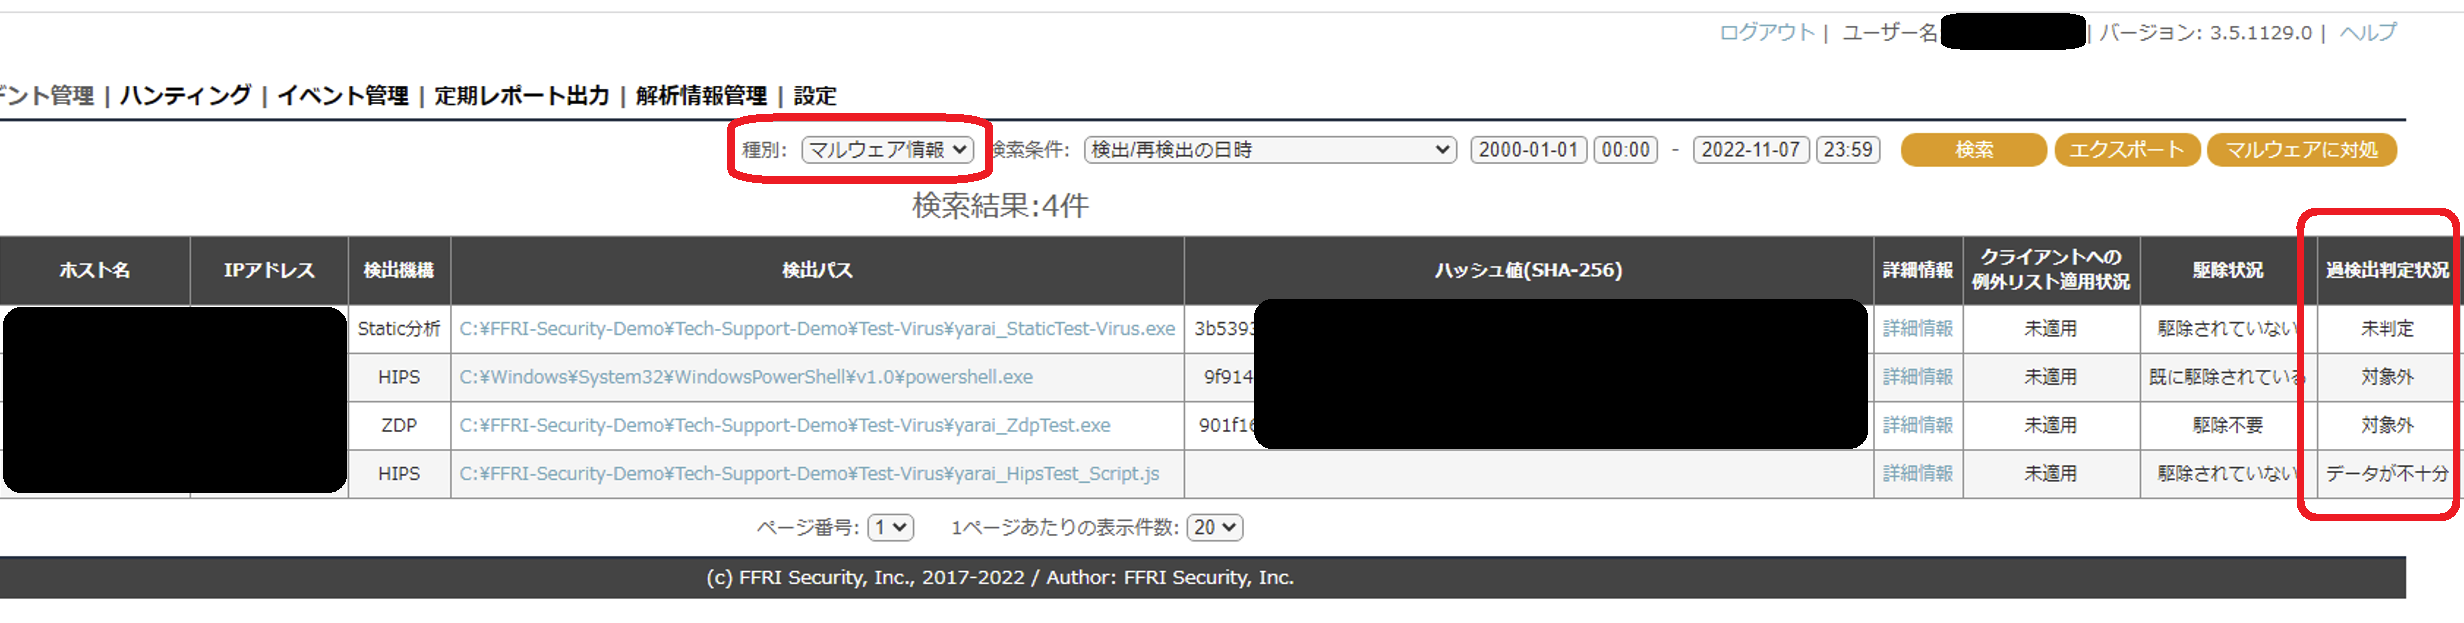This screenshot has width=2464, height=623.
Task: Open the ページ番号 page selector
Action: pyautogui.click(x=890, y=527)
